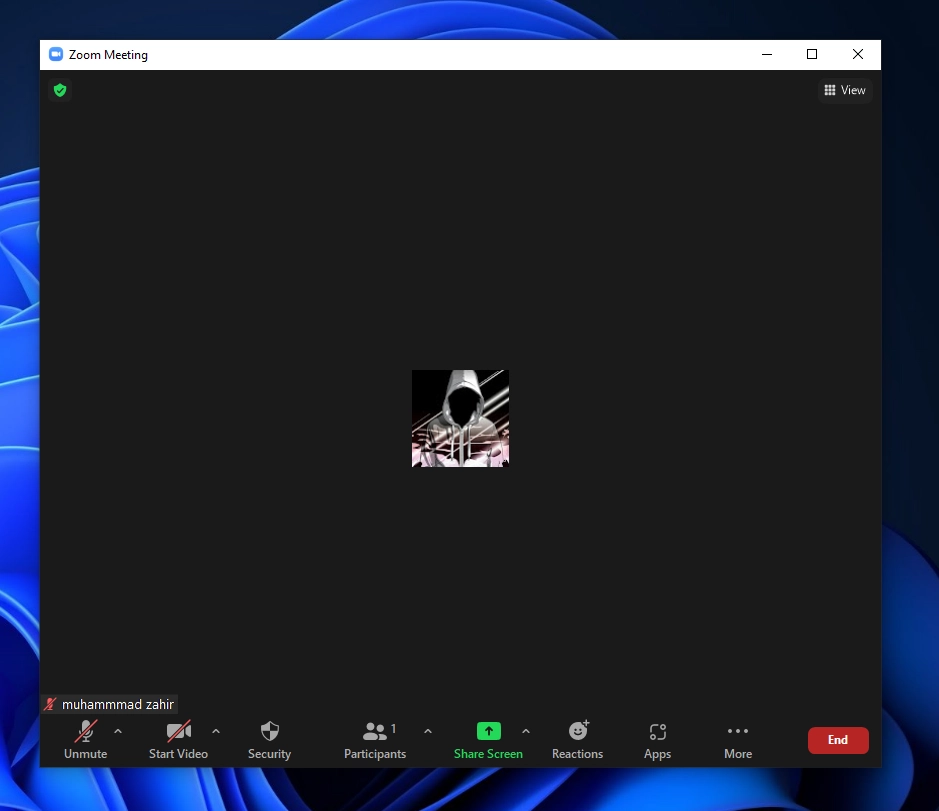Click the muhammmad zahir name label
Screen dimensions: 939x811
(117, 704)
